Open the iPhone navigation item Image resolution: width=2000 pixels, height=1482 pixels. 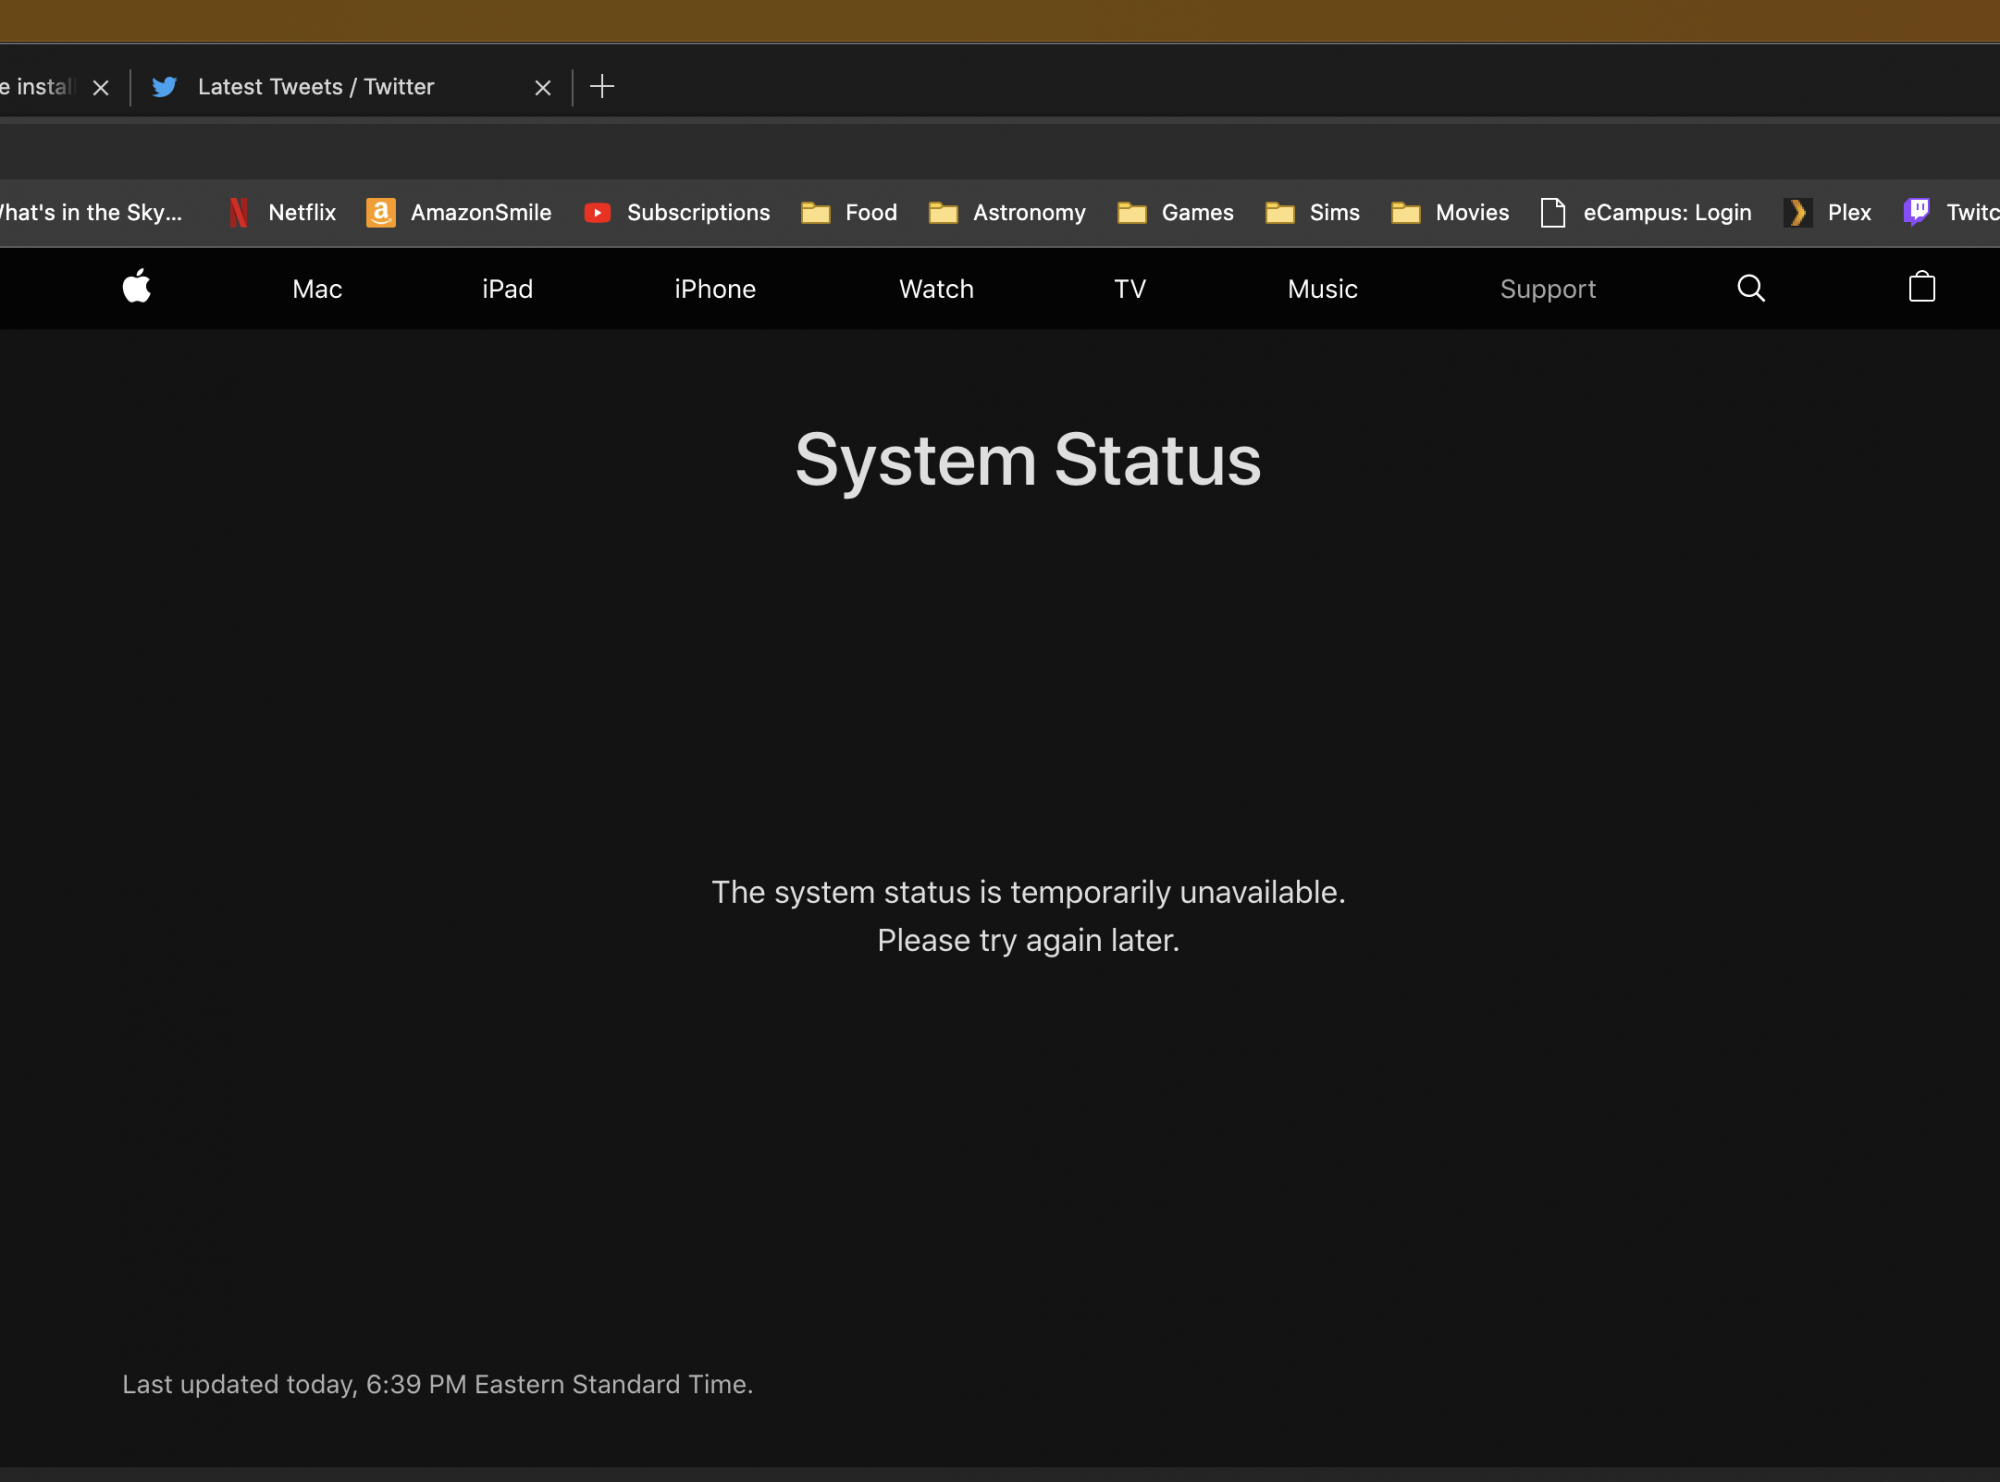(715, 289)
